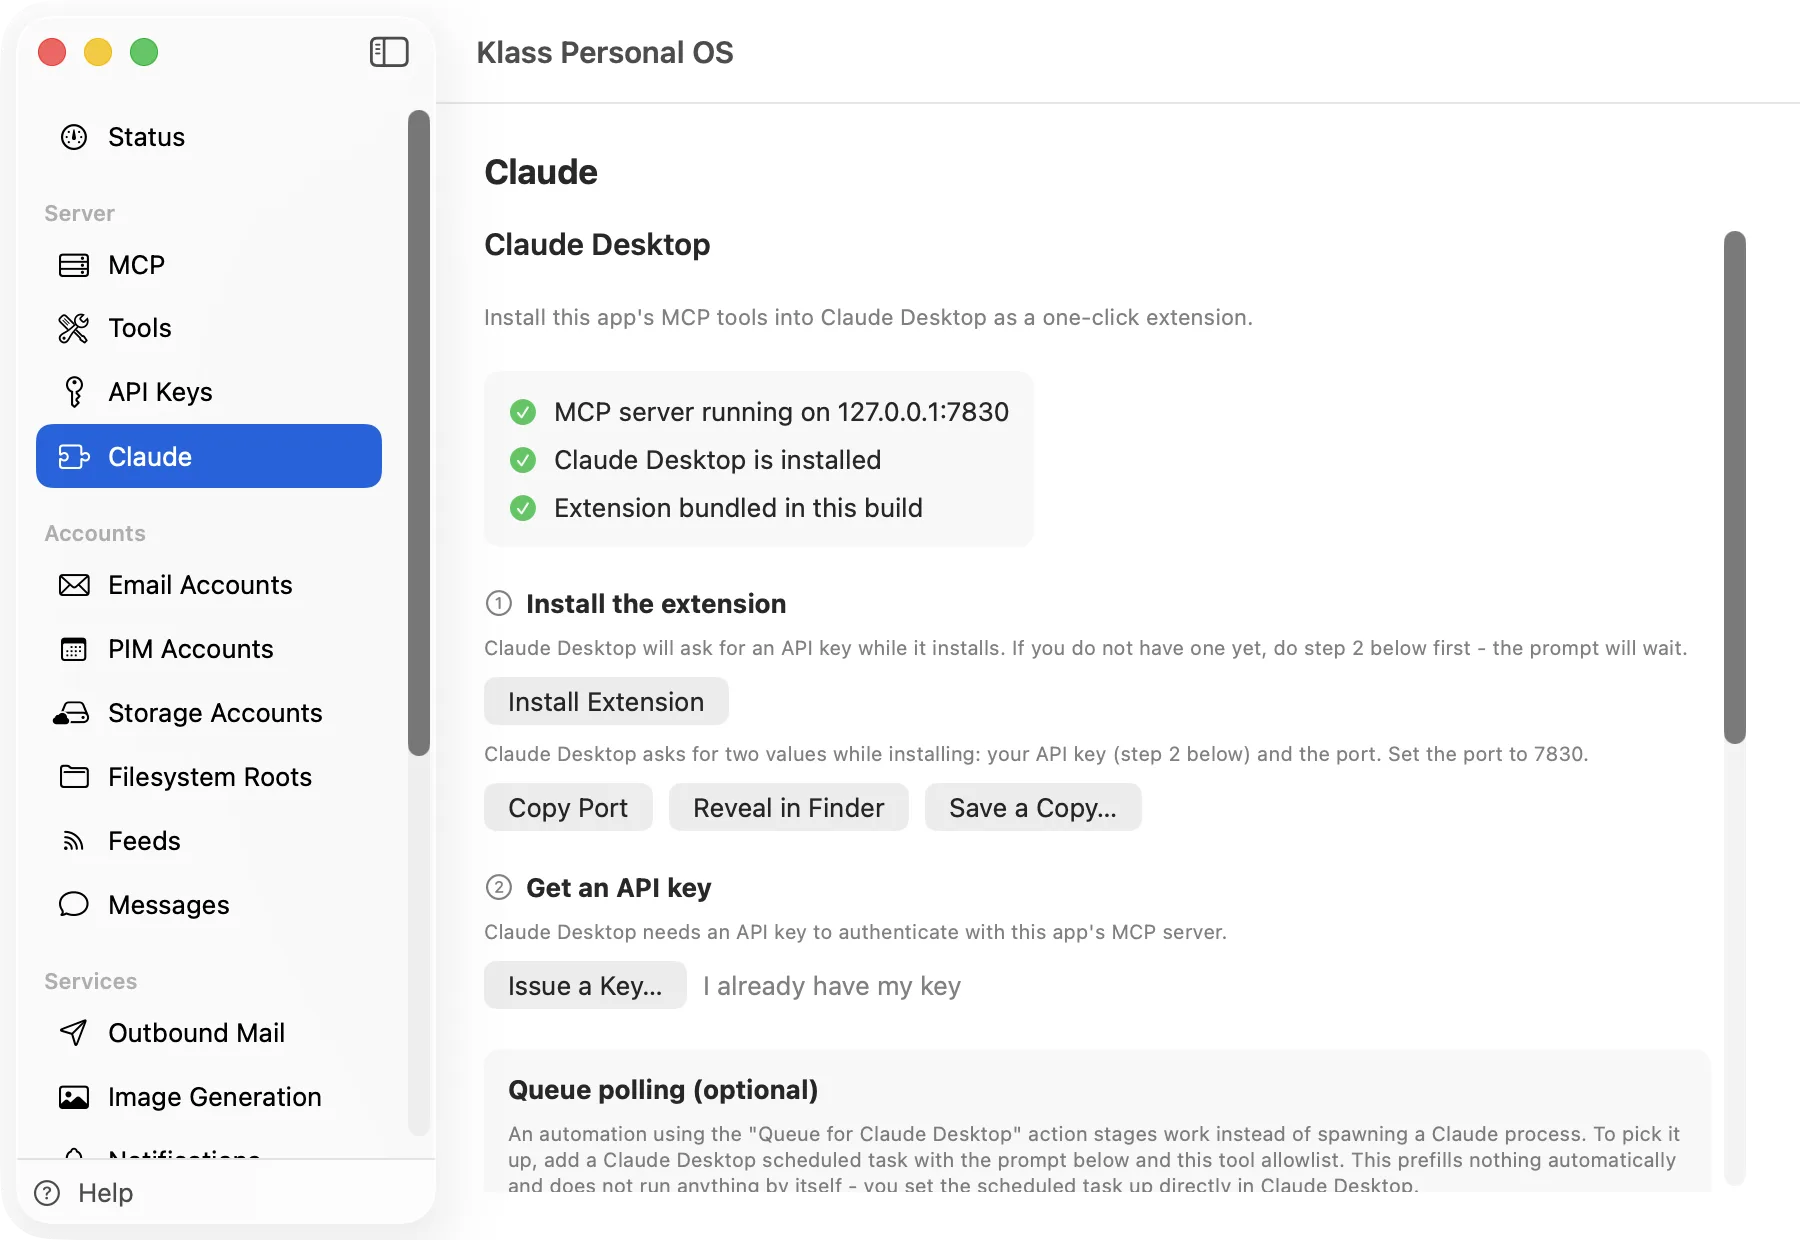Image resolution: width=1800 pixels, height=1240 pixels.
Task: Click the sidebar vertical scrollbar
Action: click(419, 432)
